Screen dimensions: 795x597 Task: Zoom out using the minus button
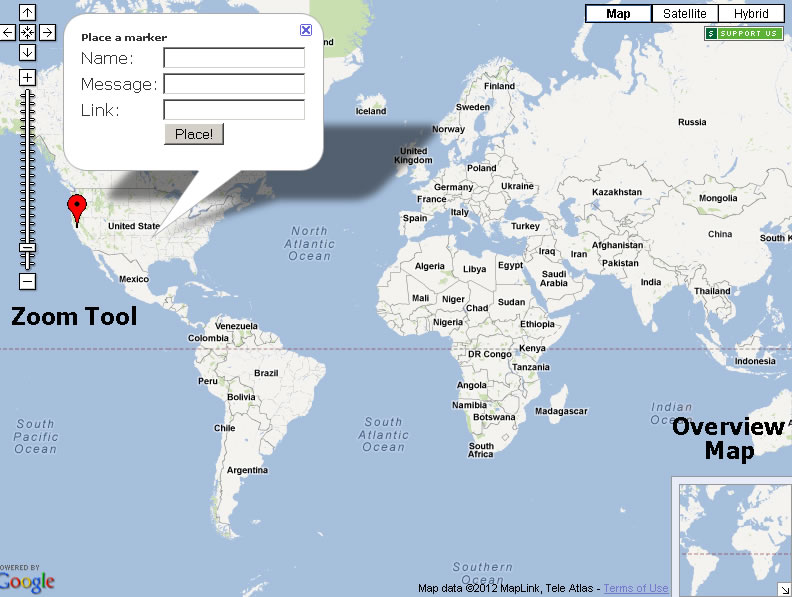click(x=27, y=282)
